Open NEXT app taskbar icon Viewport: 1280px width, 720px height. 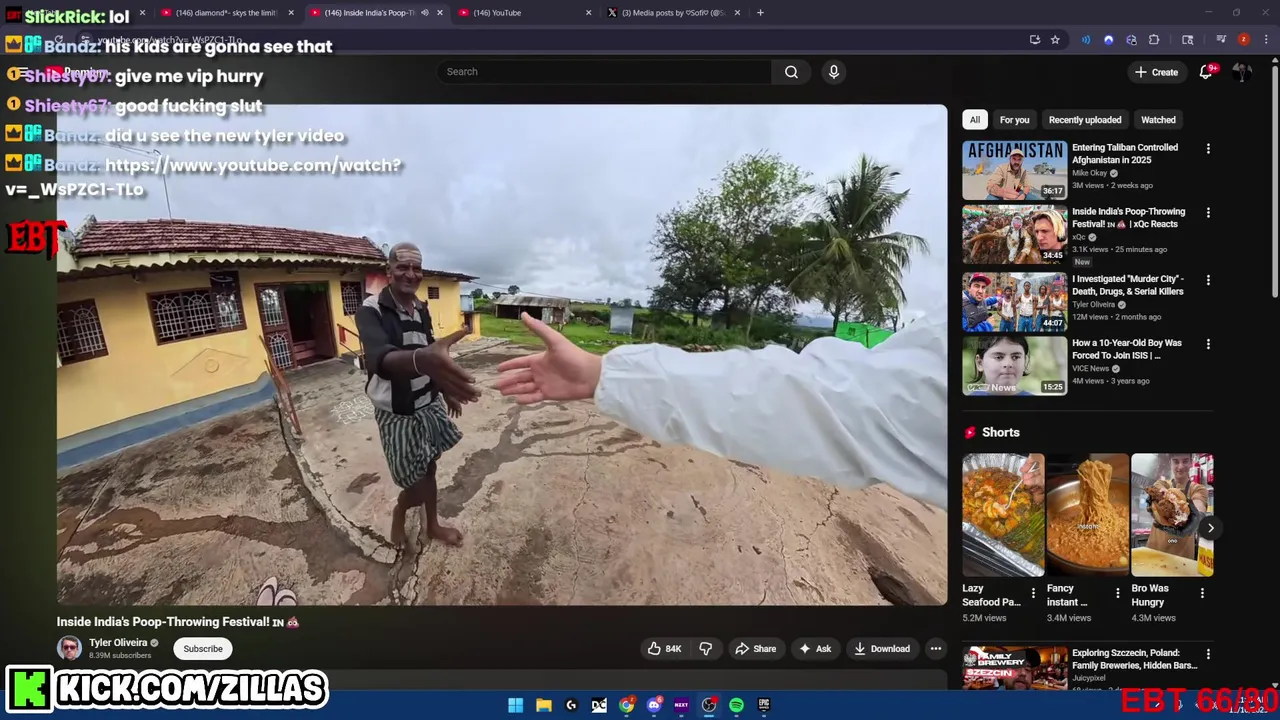point(681,705)
